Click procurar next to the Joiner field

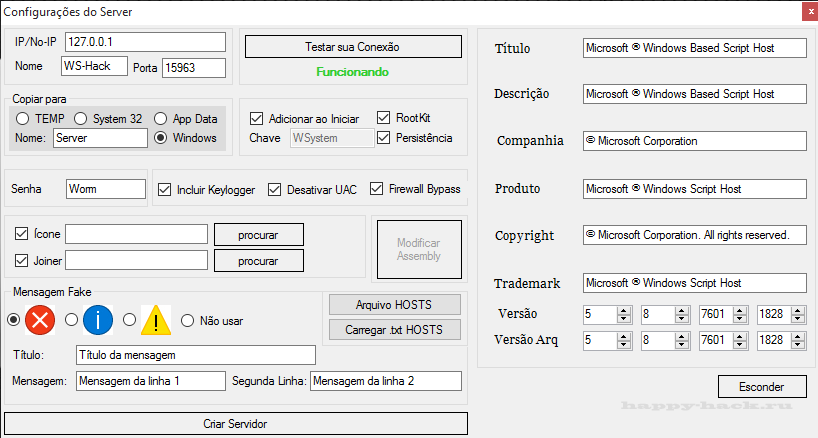tap(259, 261)
